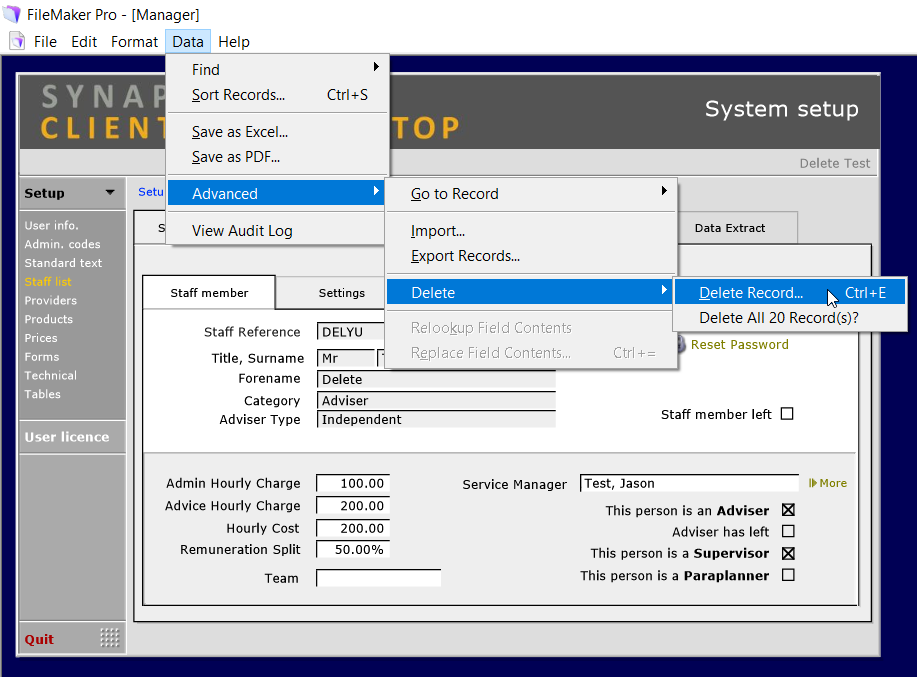This screenshot has height=677, width=917.
Task: Expand the Delete submenu
Action: (530, 292)
